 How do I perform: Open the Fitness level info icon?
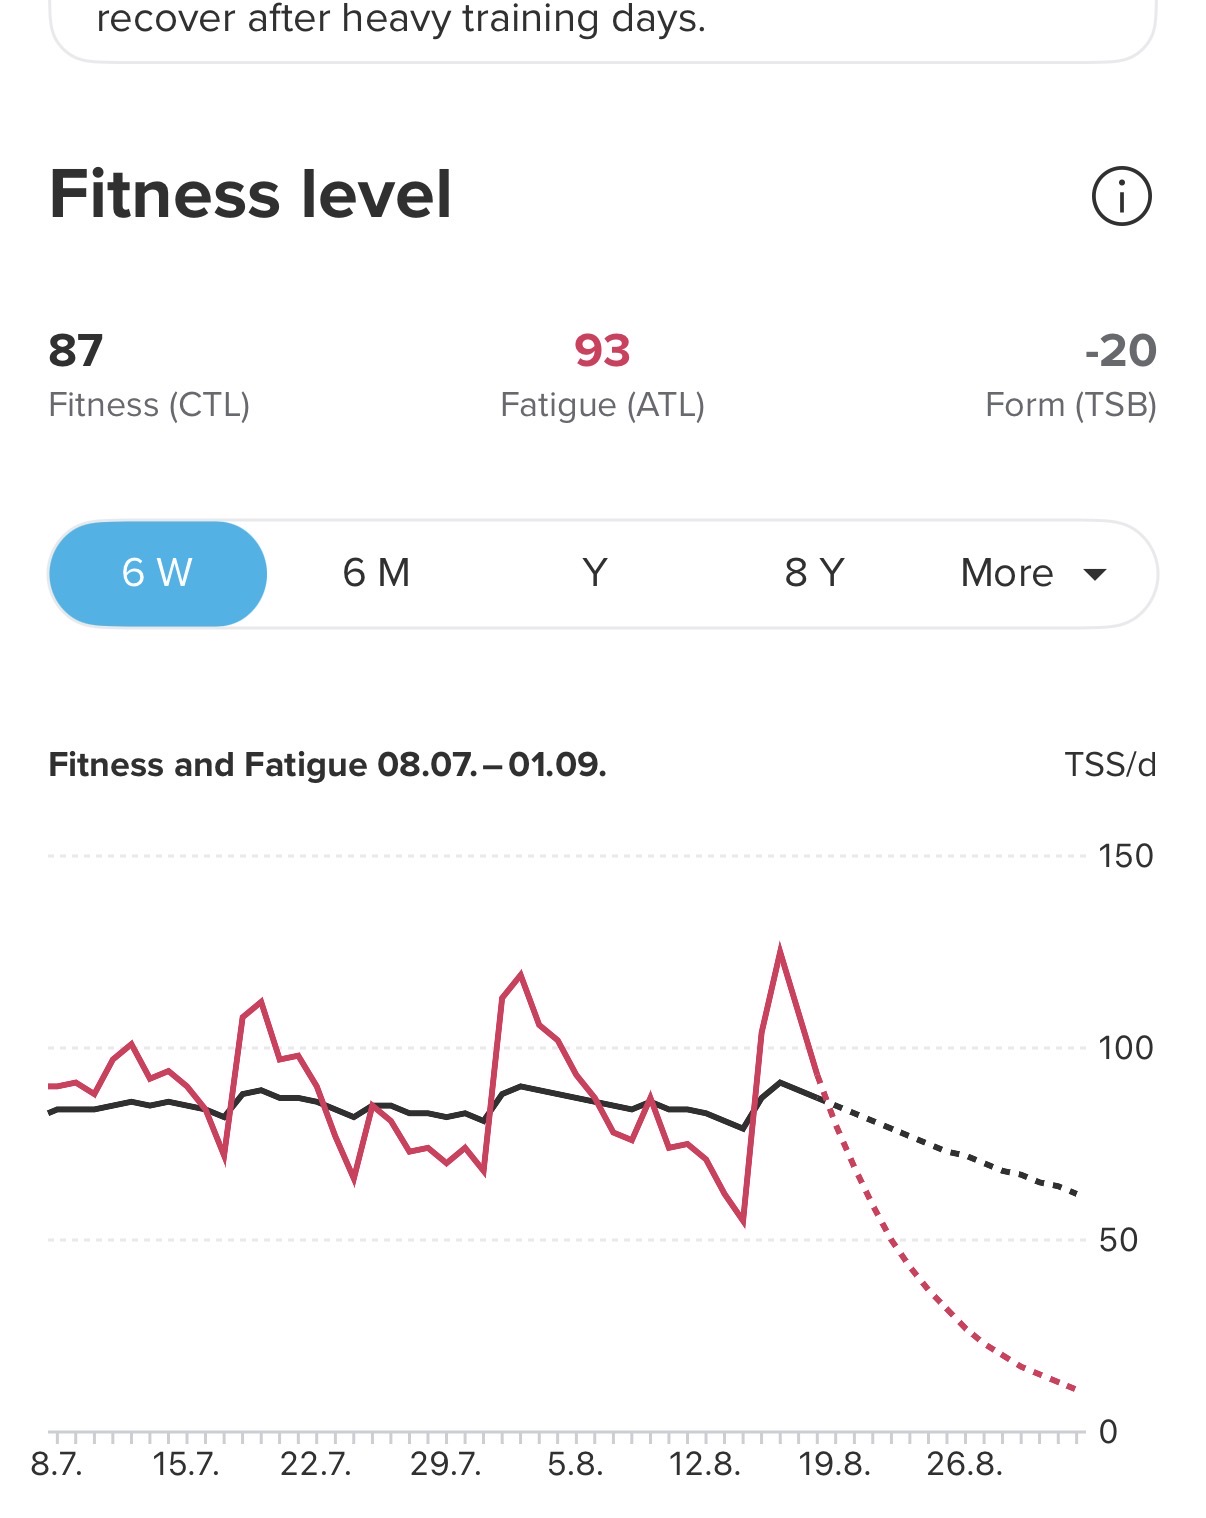click(x=1121, y=196)
